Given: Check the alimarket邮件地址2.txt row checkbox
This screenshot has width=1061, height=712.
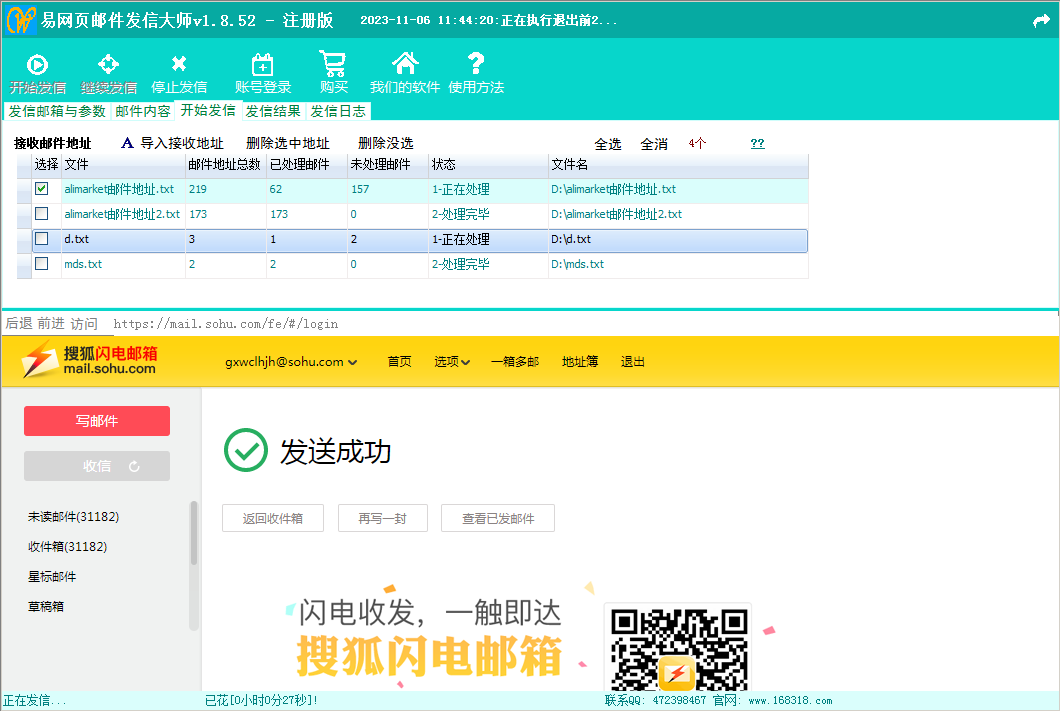Looking at the screenshot, I should pyautogui.click(x=42, y=214).
